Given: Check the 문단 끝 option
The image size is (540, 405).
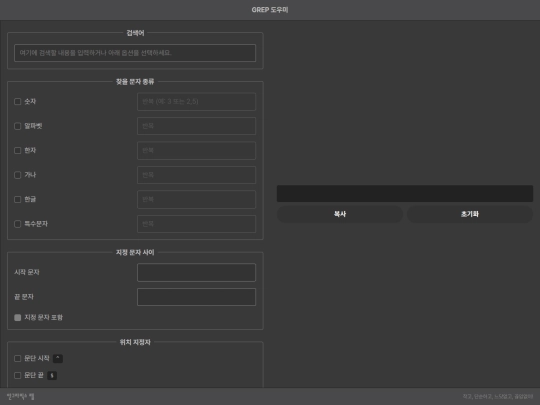Looking at the screenshot, I should click(18, 375).
